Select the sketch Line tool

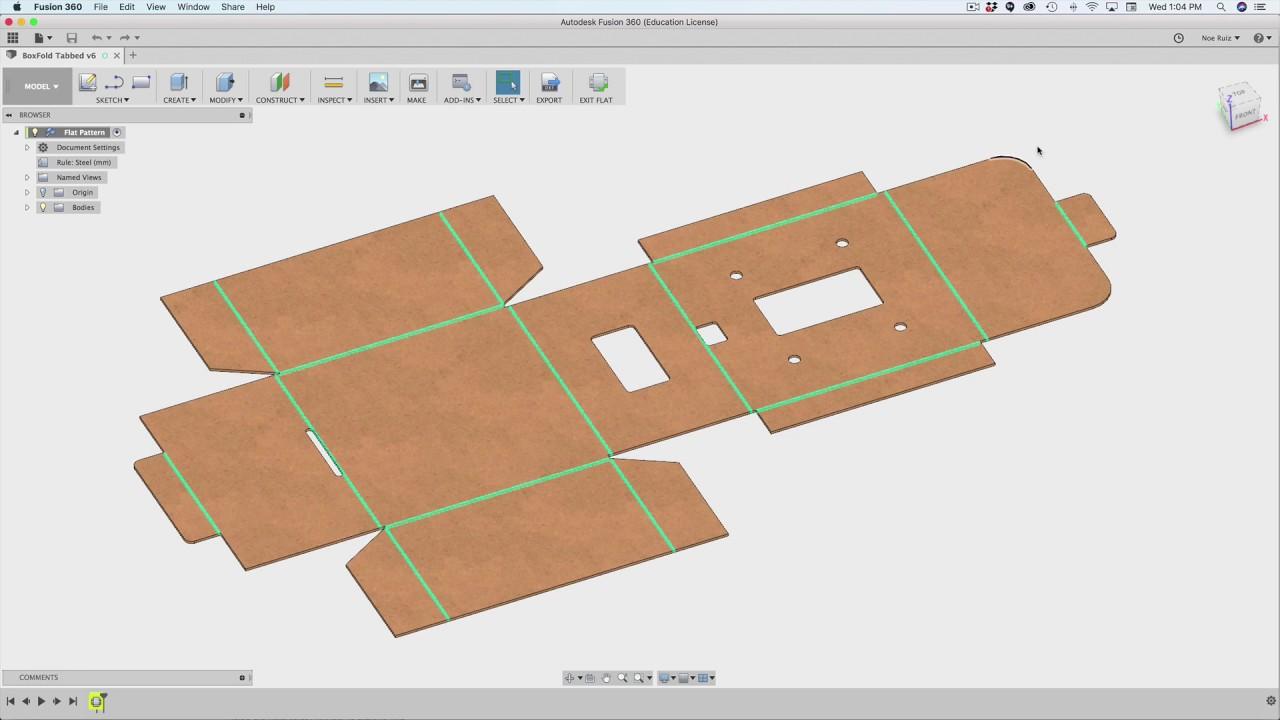click(114, 82)
